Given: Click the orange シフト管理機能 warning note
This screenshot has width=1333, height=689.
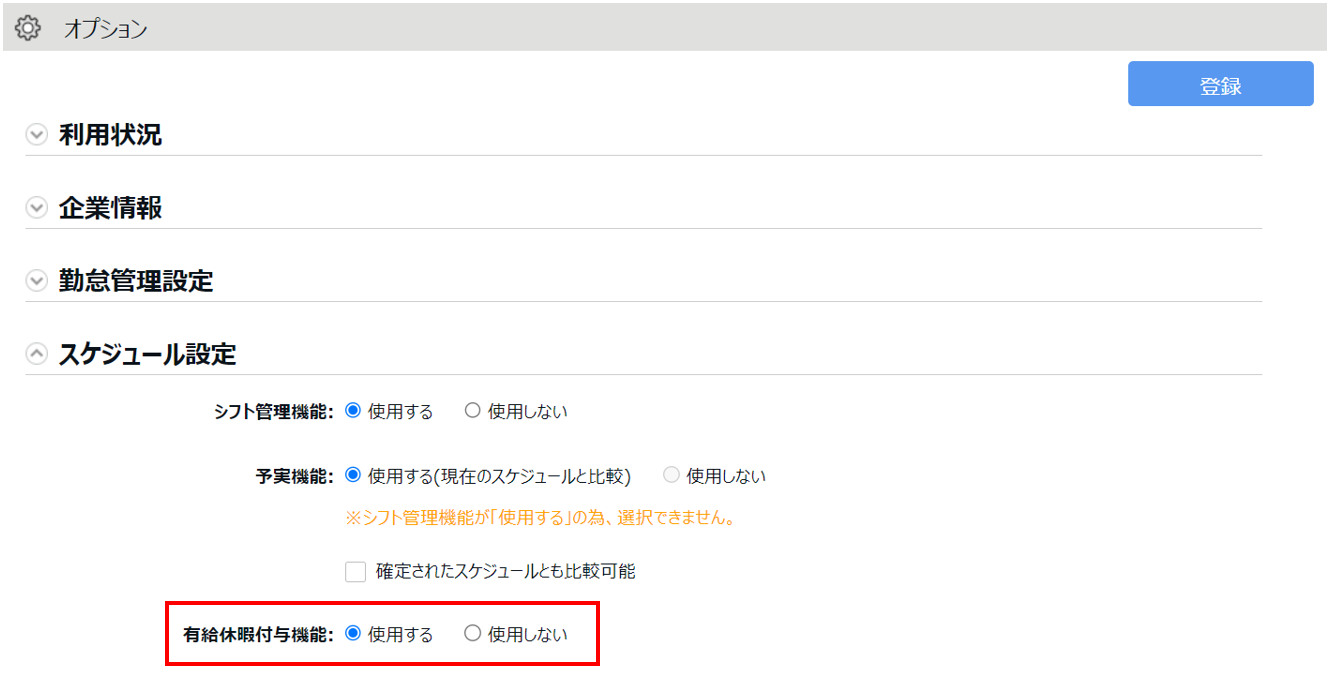Looking at the screenshot, I should point(540,518).
